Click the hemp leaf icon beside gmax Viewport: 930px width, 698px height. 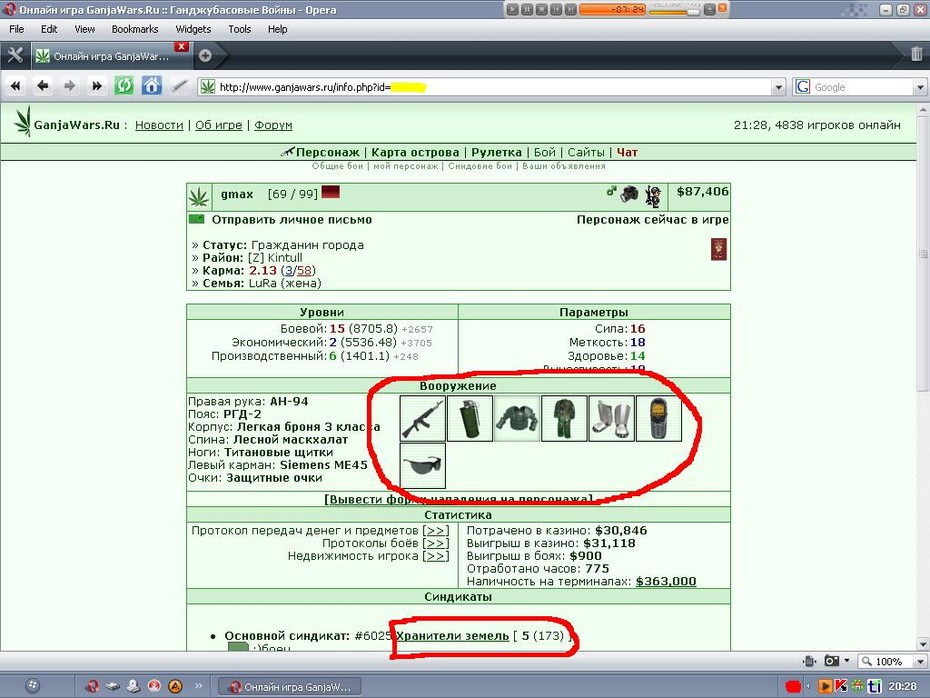(x=199, y=196)
